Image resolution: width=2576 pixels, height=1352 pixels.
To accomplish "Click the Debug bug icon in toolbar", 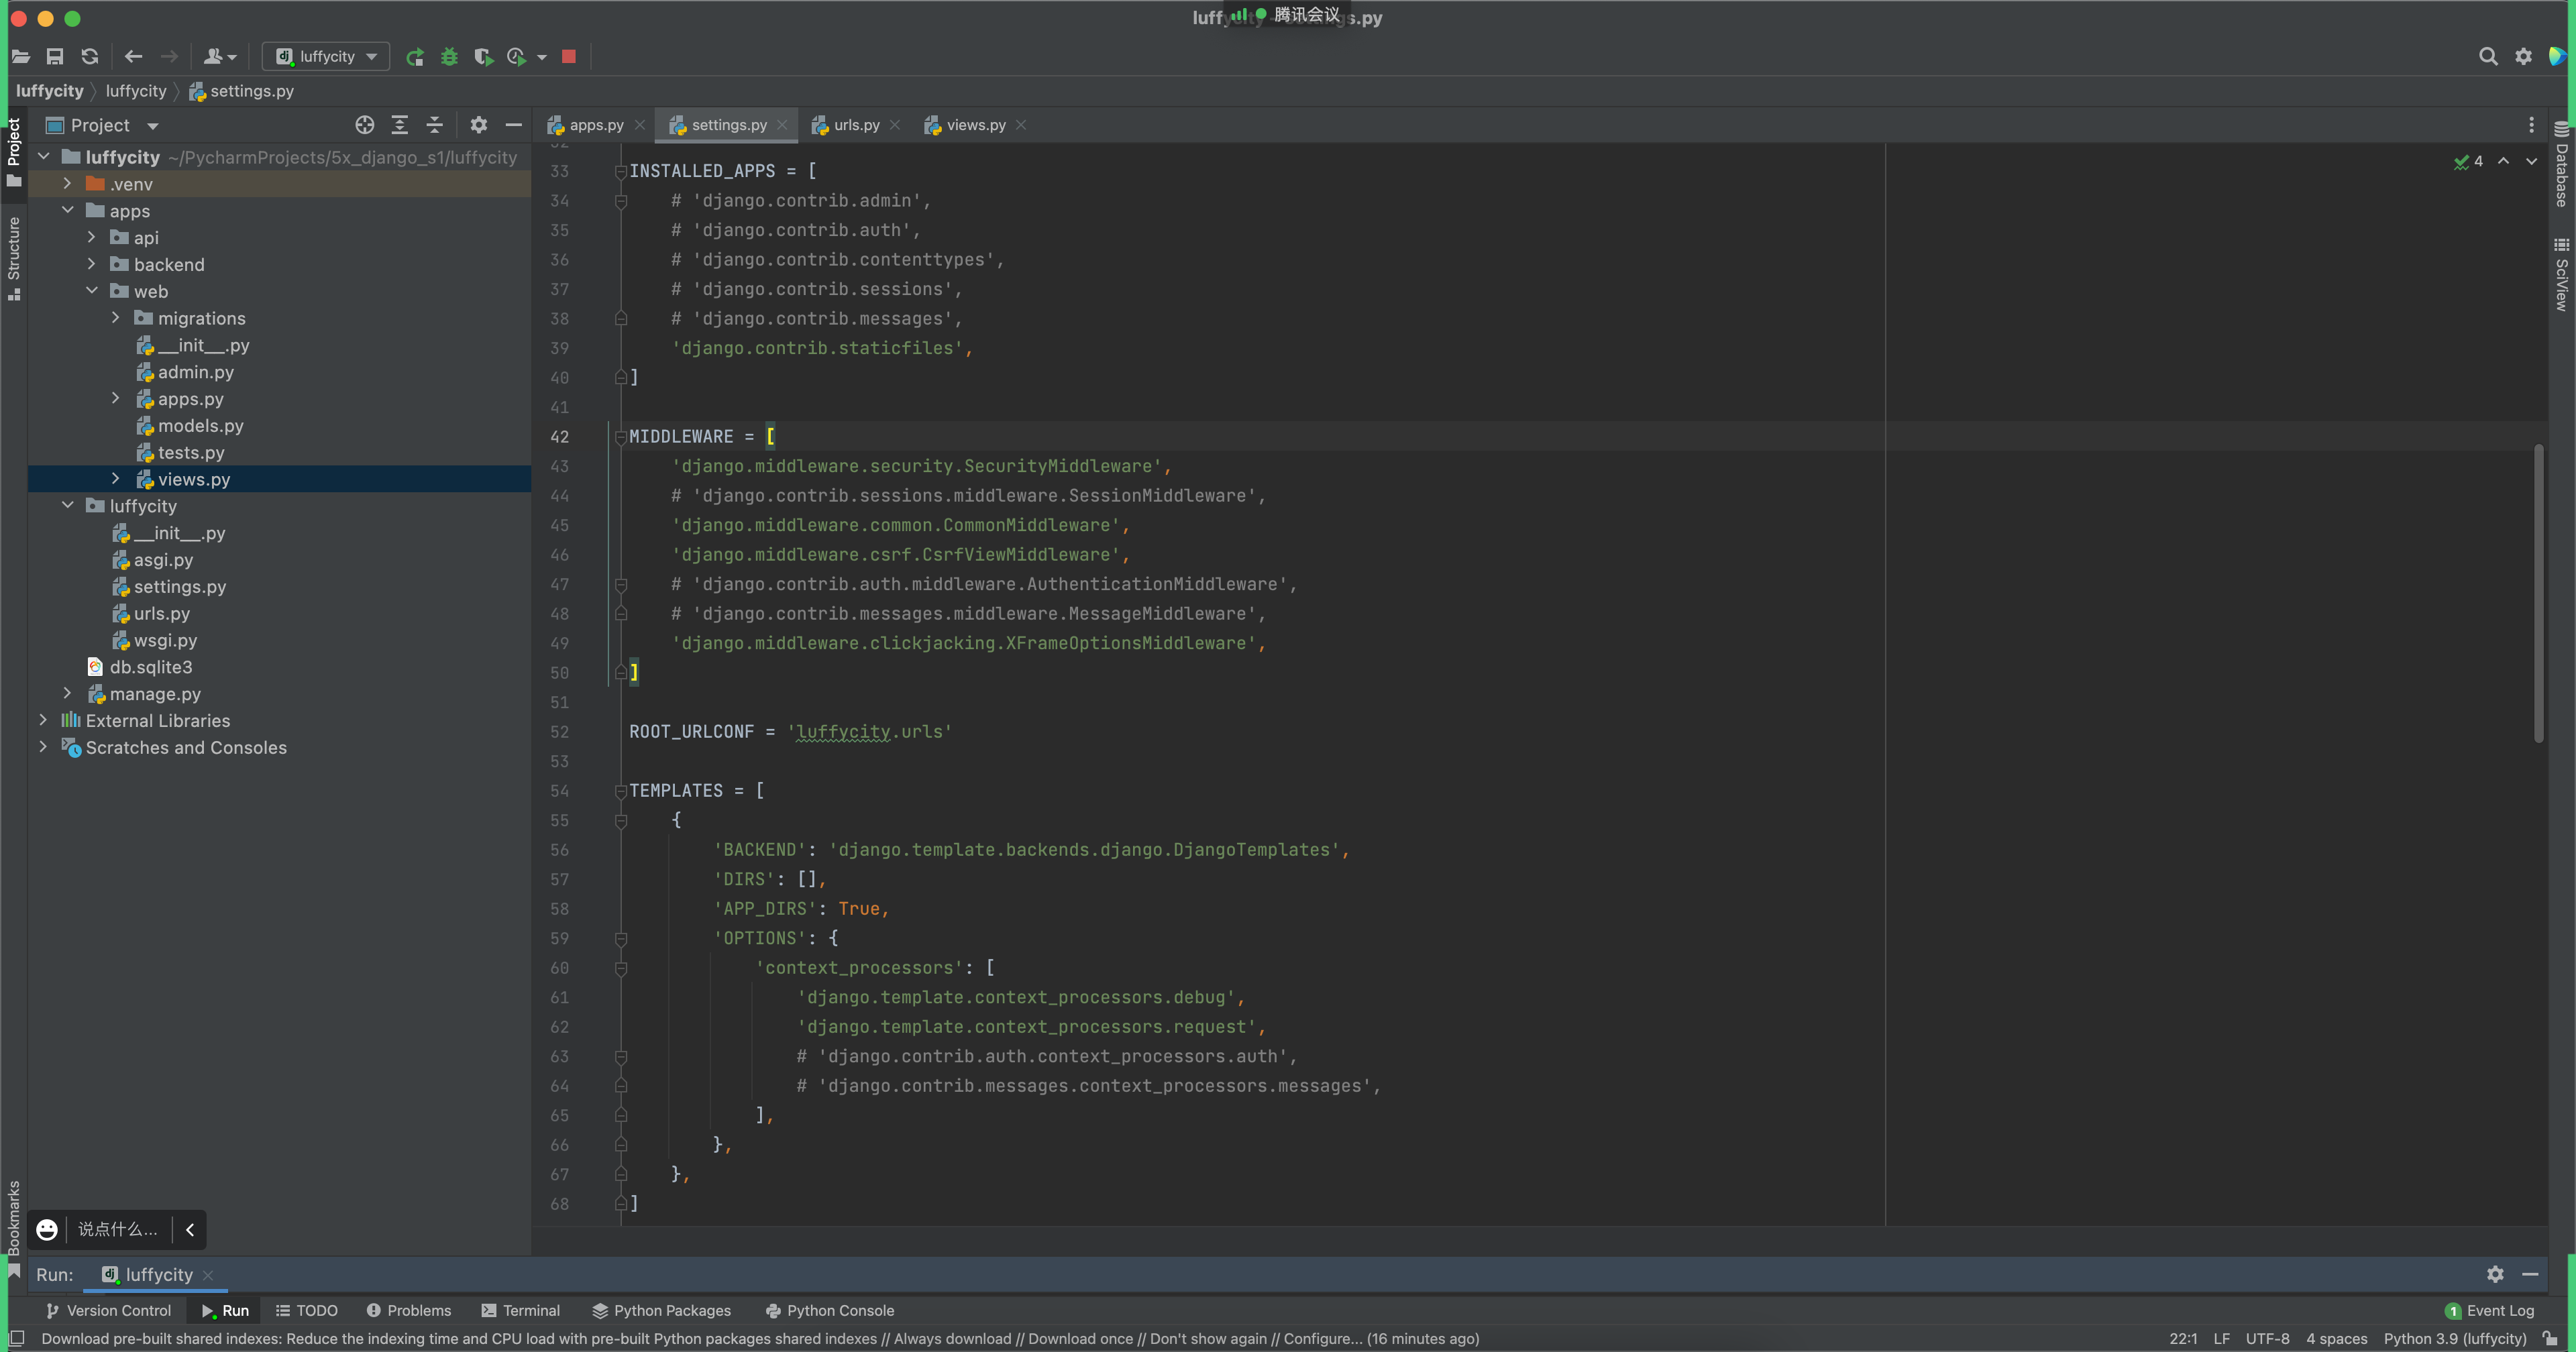I will coord(449,57).
